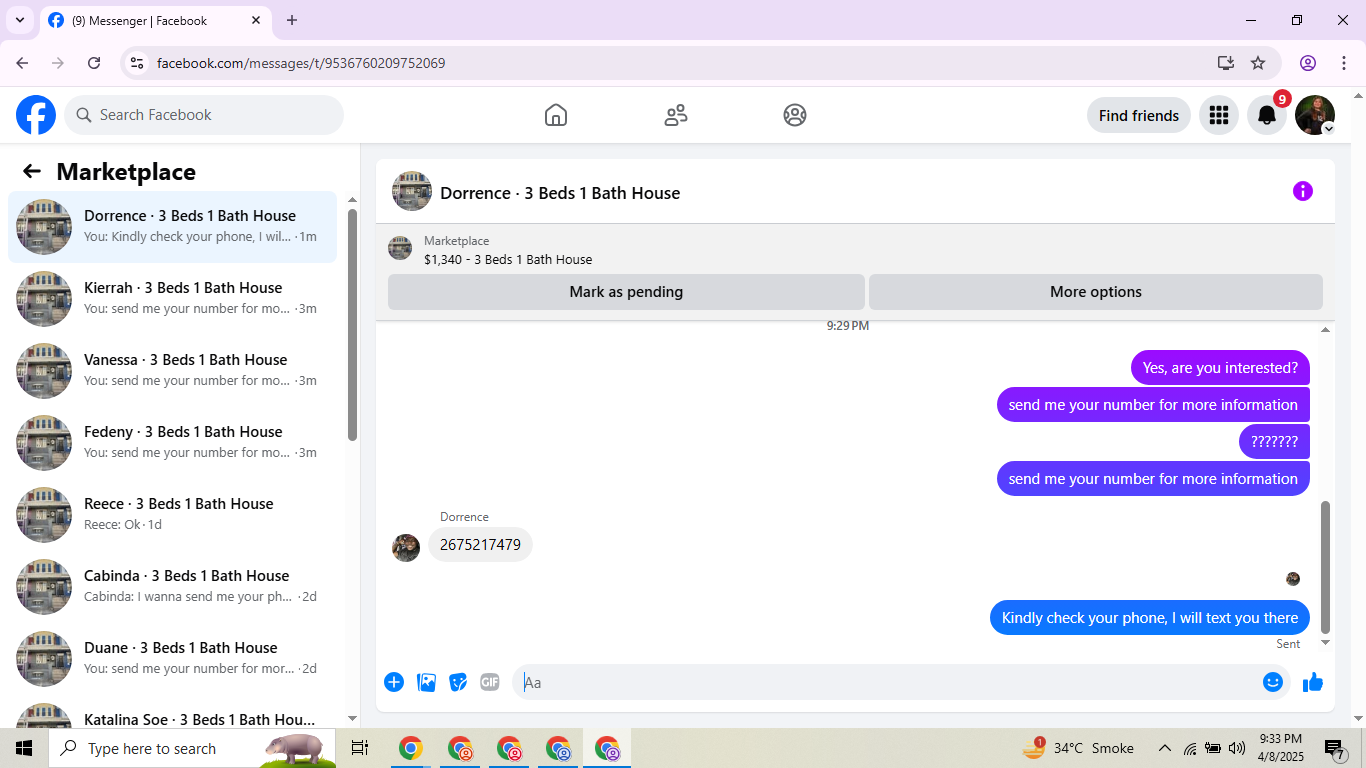Viewport: 1366px width, 768px height.
Task: Choose a sticker icon in composer
Action: (458, 682)
